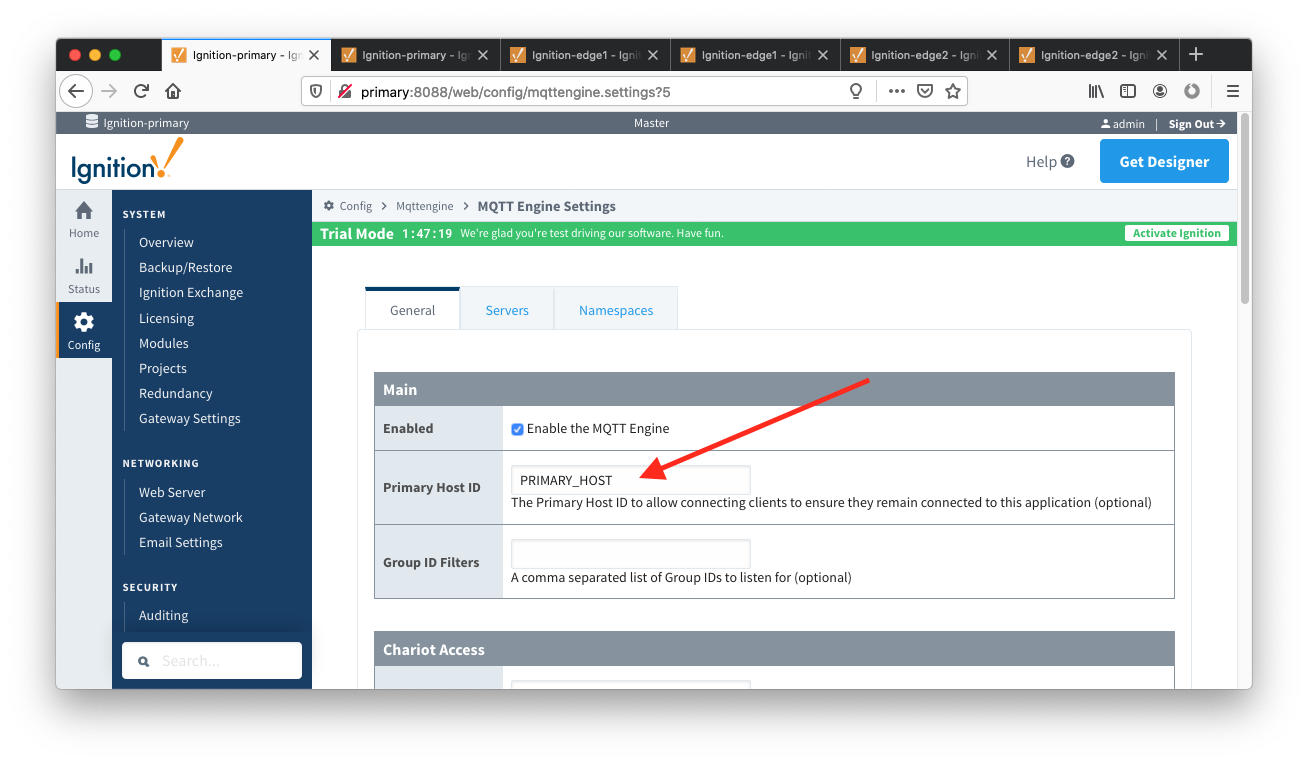Open Licensing settings
This screenshot has height=763, width=1308.
click(166, 318)
